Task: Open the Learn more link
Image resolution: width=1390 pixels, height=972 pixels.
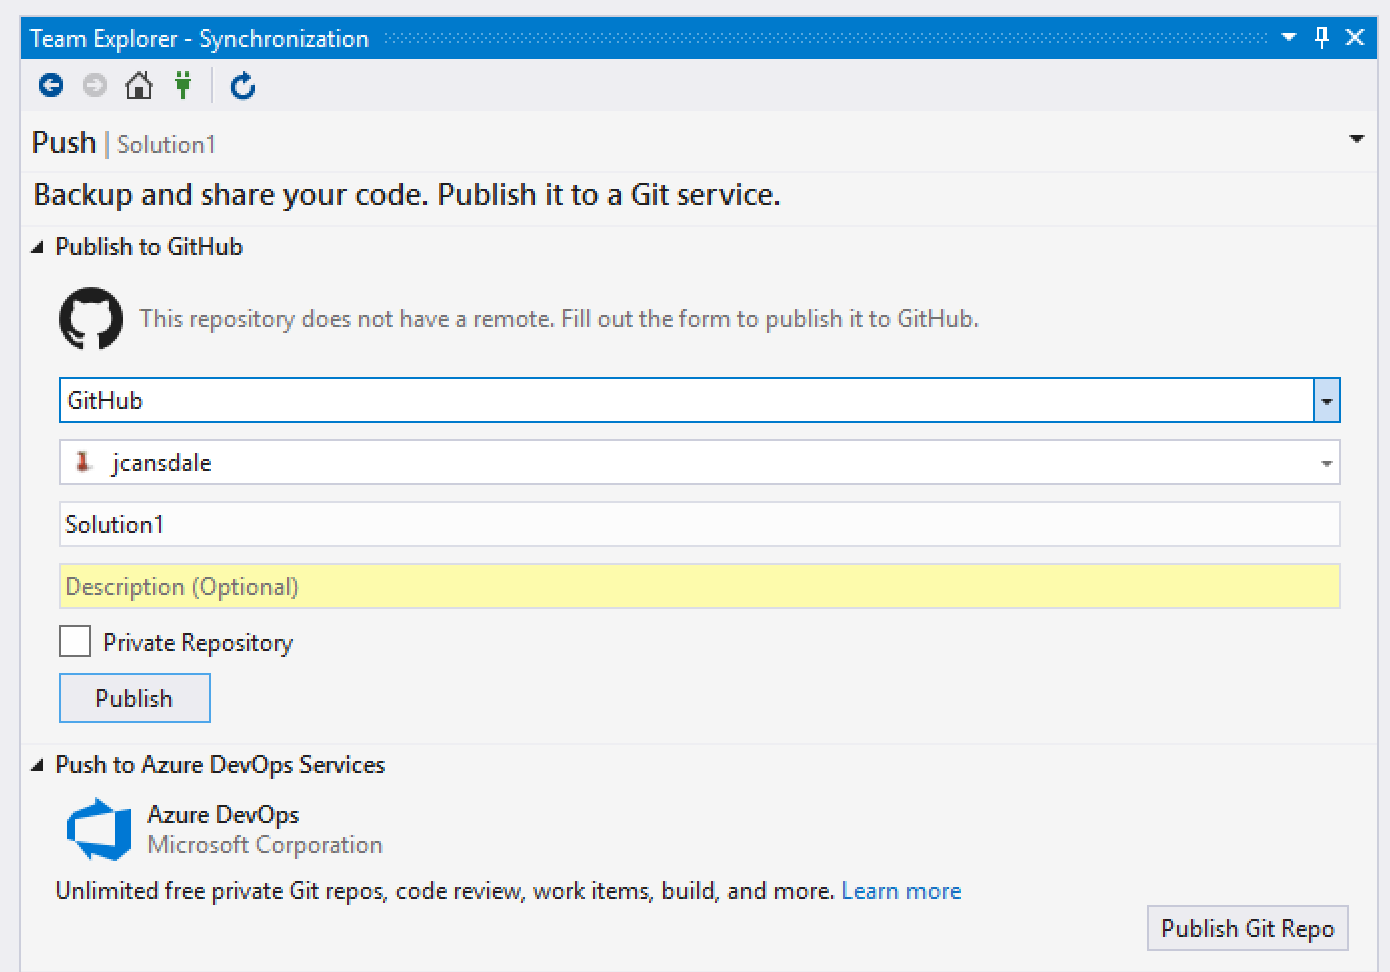Action: click(x=901, y=891)
